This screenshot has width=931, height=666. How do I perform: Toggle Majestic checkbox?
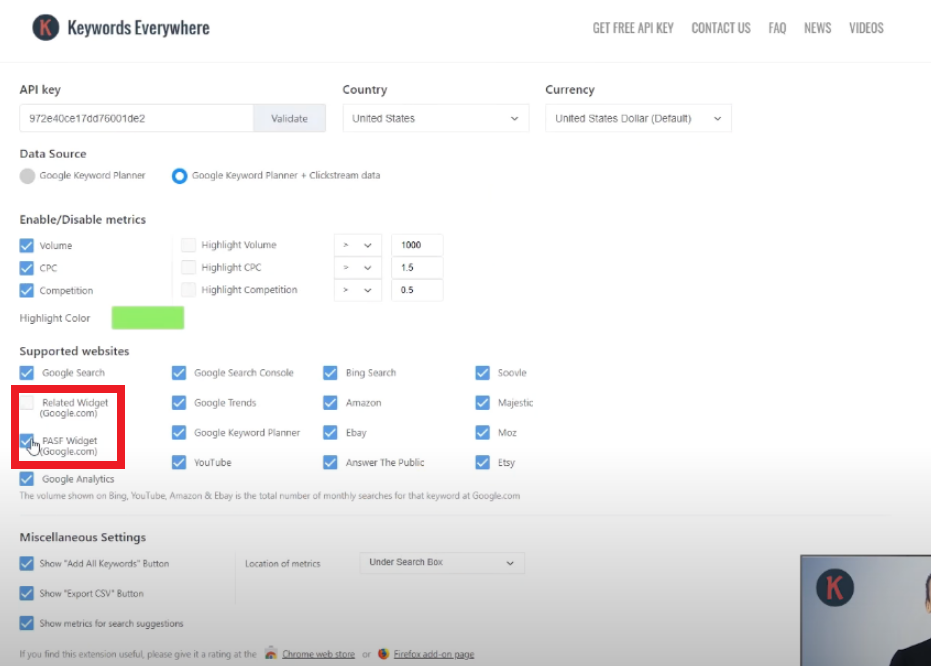(483, 403)
